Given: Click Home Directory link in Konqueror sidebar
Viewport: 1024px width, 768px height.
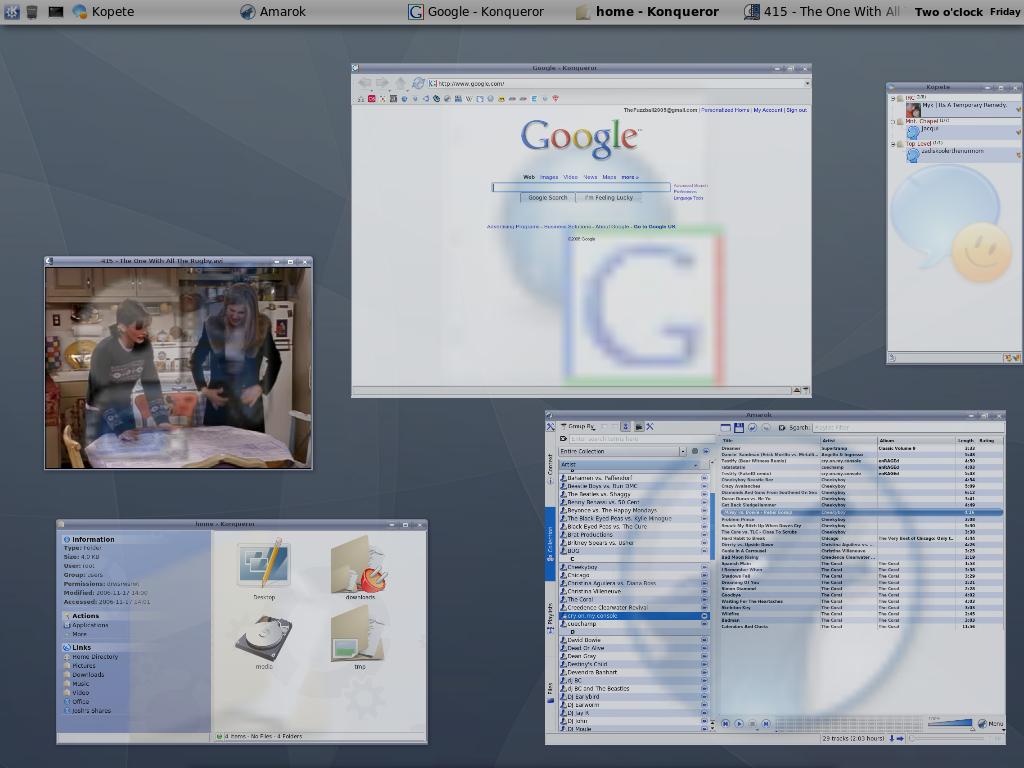Looking at the screenshot, I should click(x=95, y=657).
